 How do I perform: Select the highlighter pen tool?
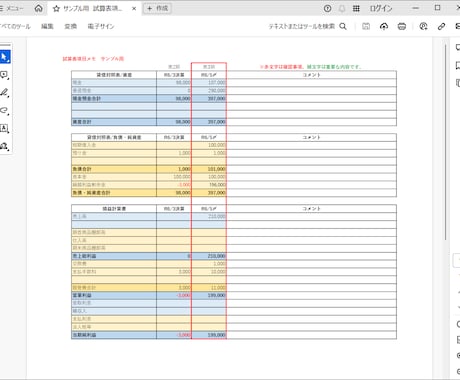point(4,93)
